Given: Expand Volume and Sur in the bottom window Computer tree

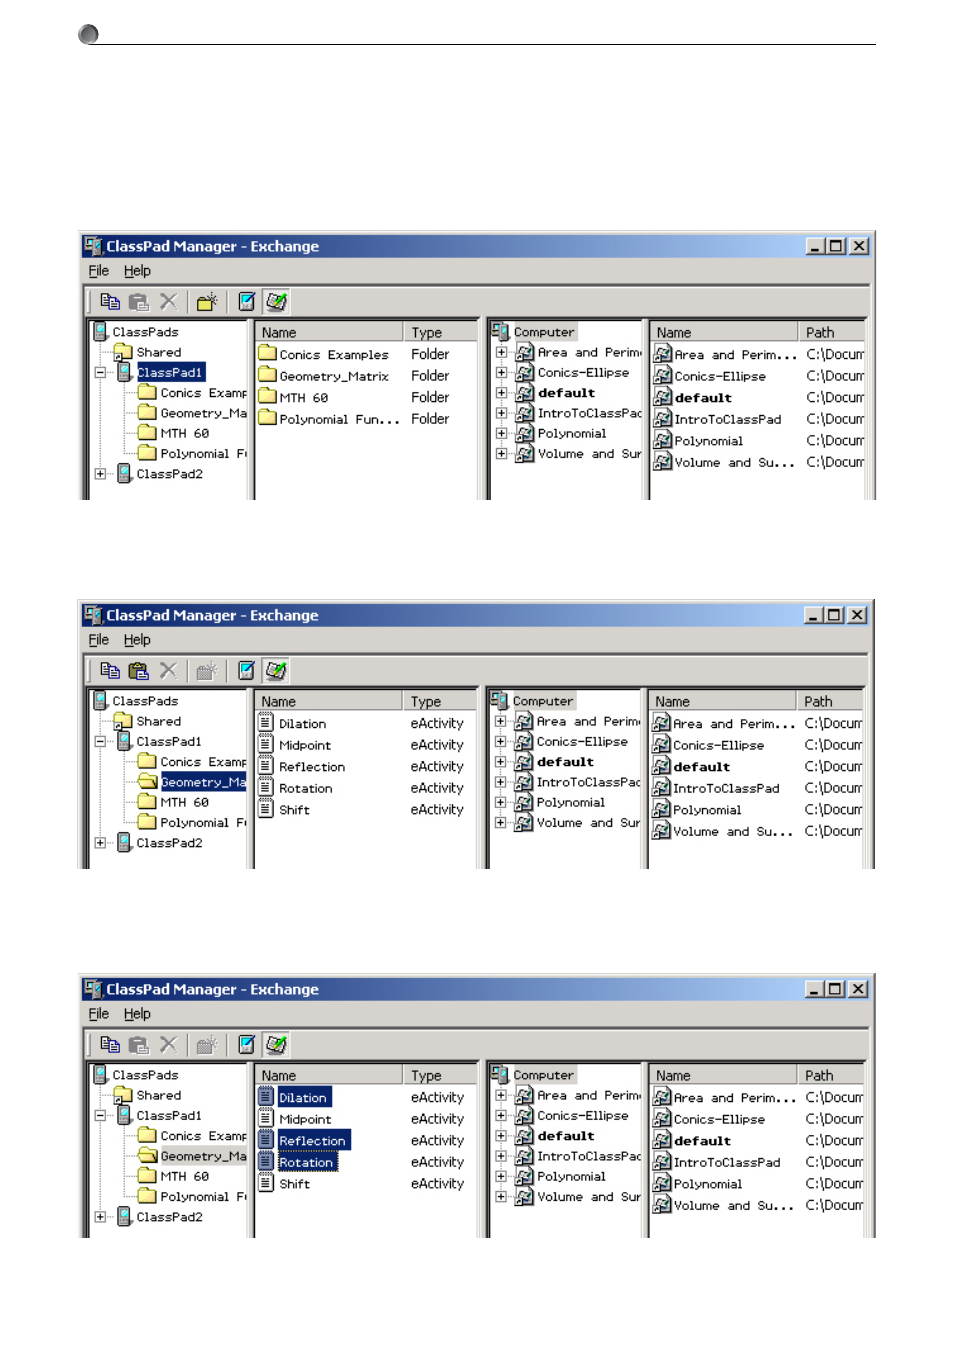Looking at the screenshot, I should (500, 1196).
